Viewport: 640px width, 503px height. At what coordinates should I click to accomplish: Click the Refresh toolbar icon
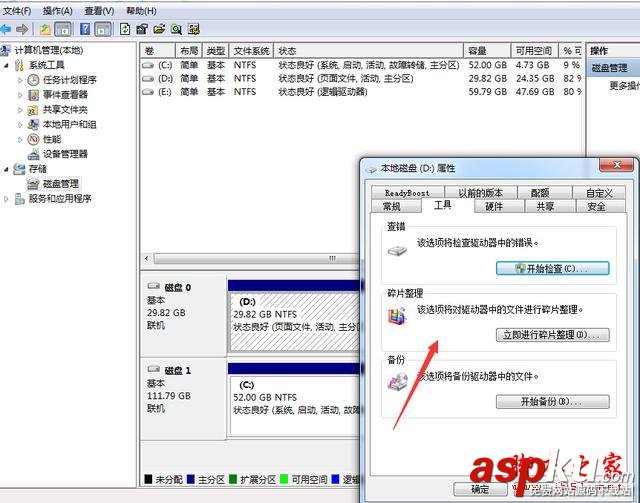click(125, 29)
